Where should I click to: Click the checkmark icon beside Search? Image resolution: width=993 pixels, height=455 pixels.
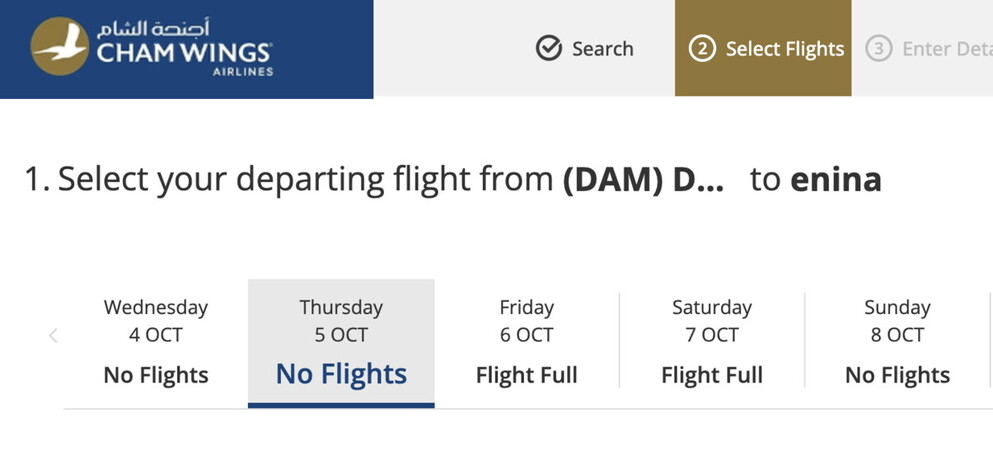click(x=549, y=48)
